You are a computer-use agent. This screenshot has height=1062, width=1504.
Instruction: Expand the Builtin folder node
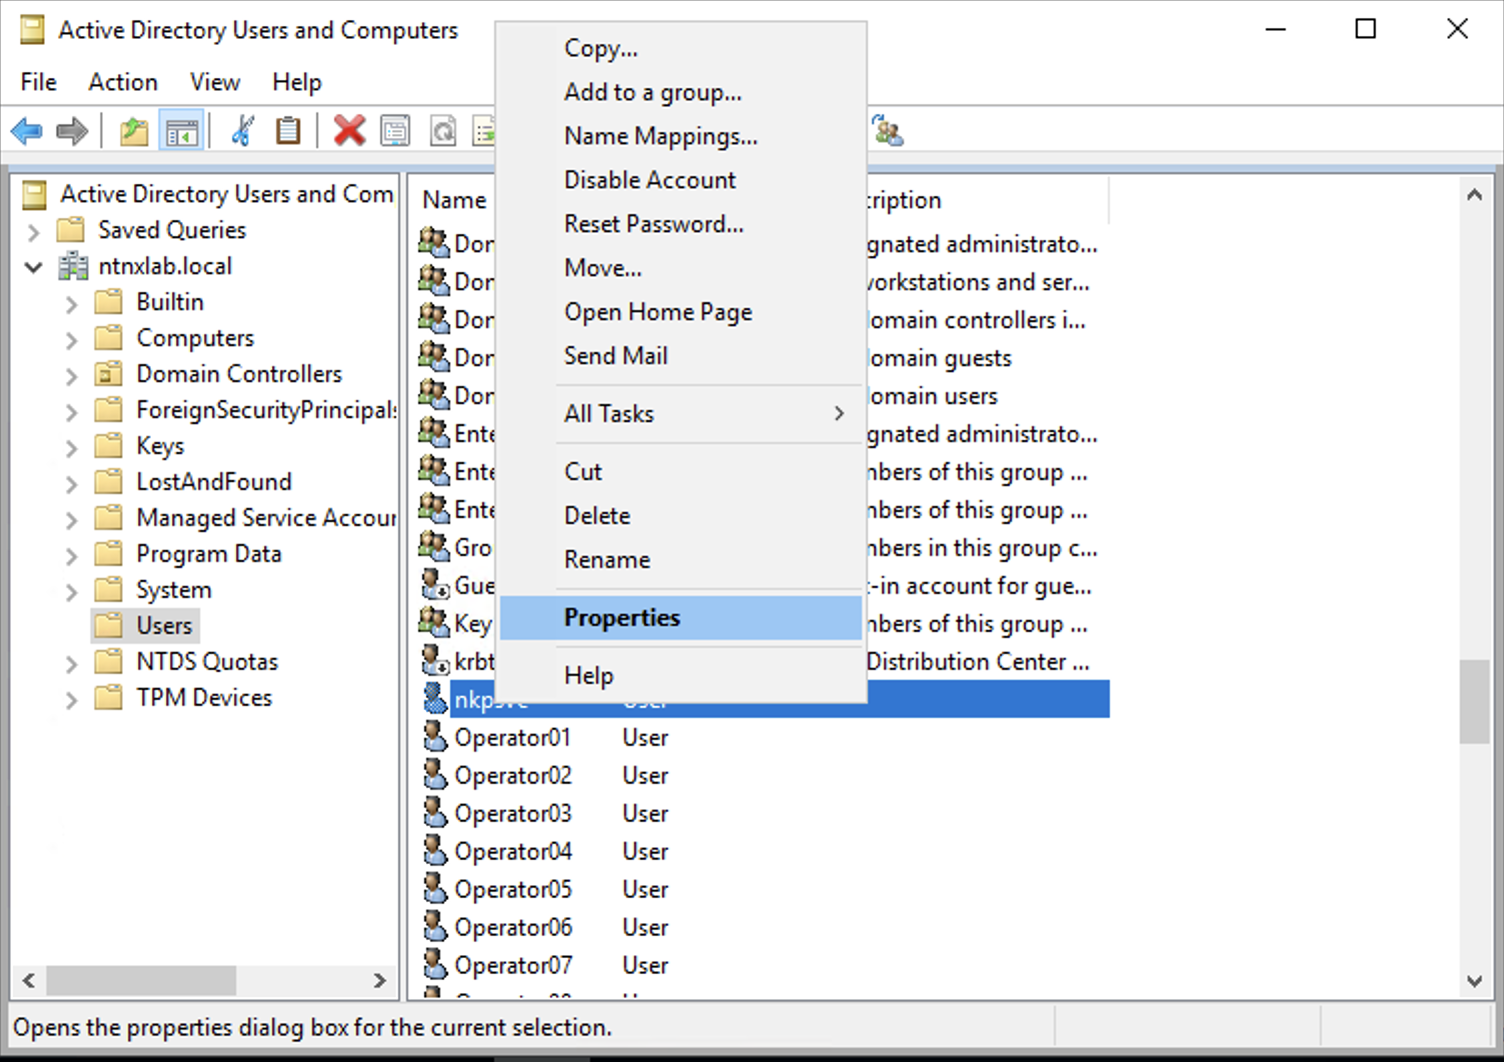[71, 304]
